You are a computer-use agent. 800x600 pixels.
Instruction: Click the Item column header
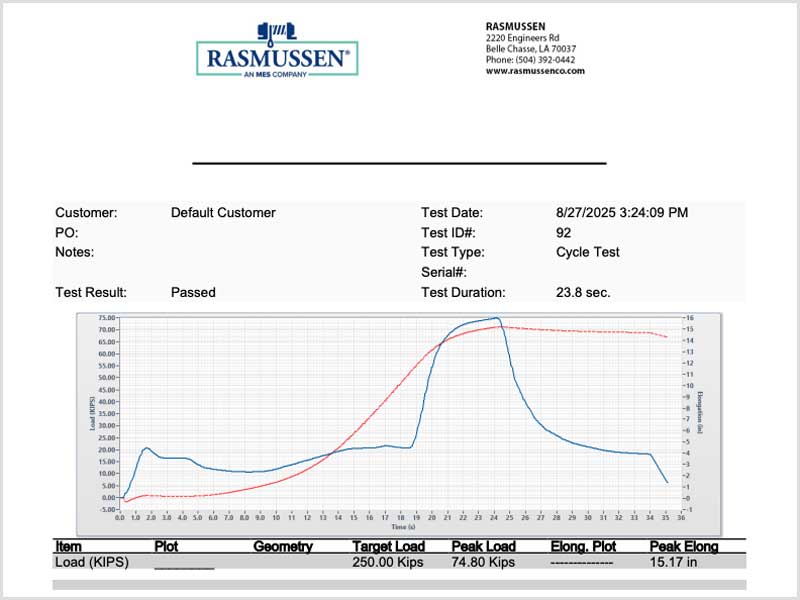pos(68,546)
